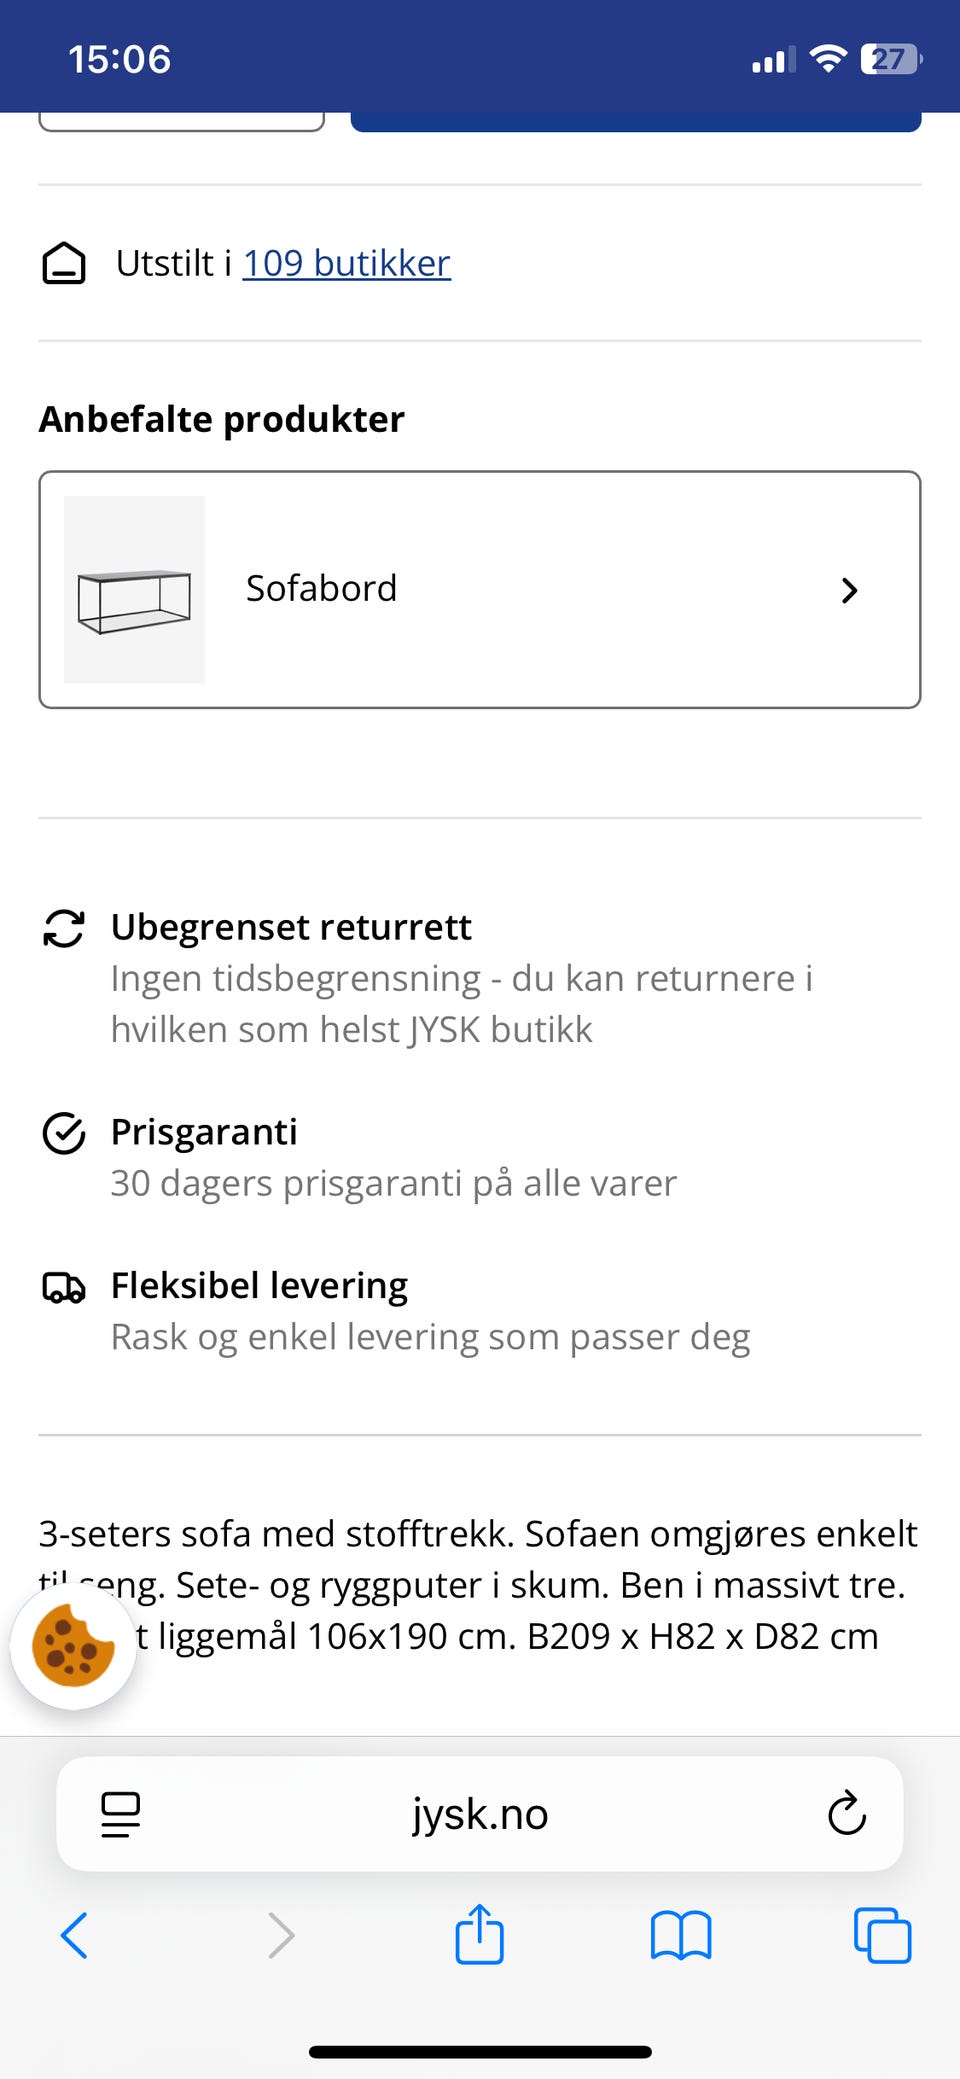Tap the blue button at page top
The width and height of the screenshot is (960, 2079).
pyautogui.click(x=636, y=121)
